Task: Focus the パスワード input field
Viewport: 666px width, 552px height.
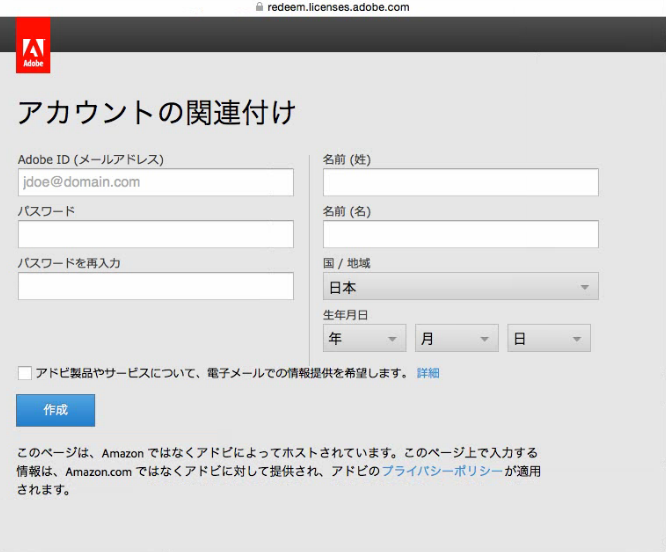Action: click(155, 234)
